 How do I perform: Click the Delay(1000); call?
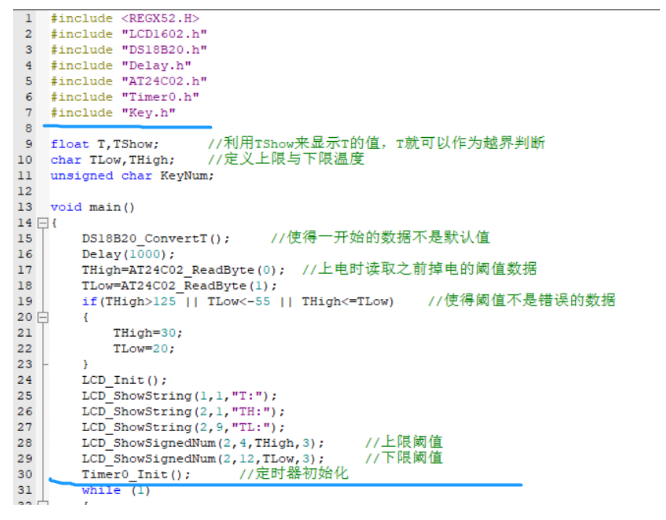pos(128,254)
